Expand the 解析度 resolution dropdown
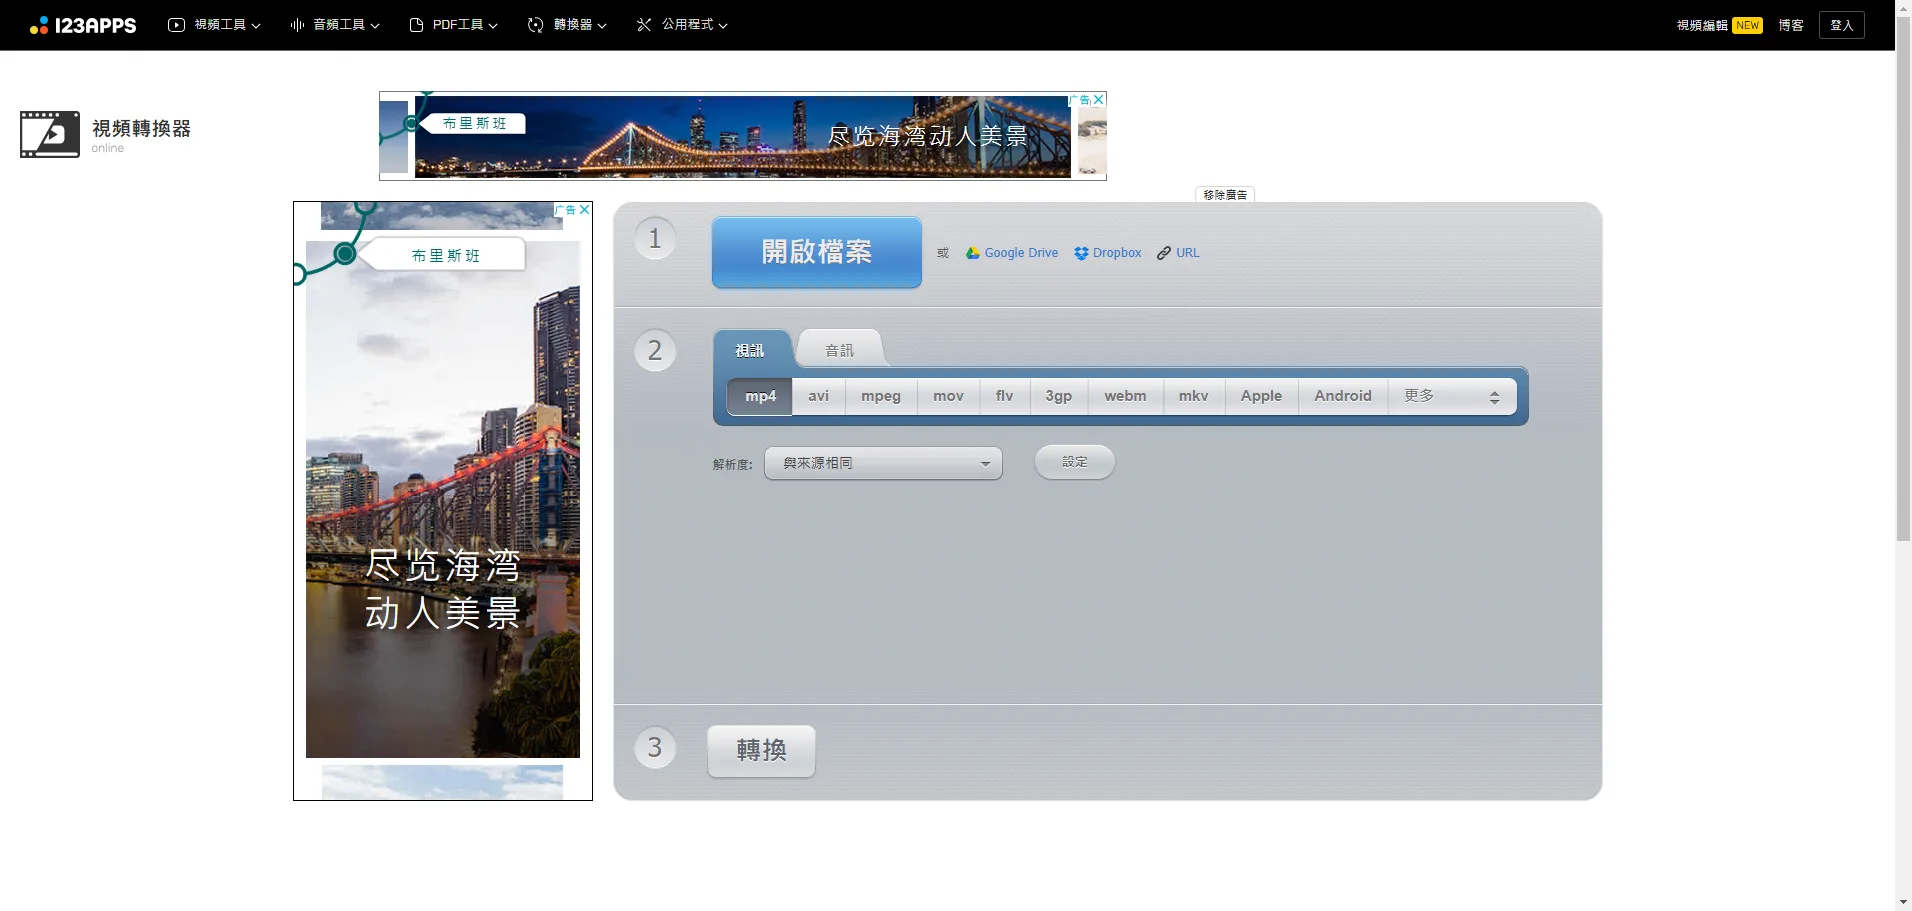Viewport: 1912px width, 911px height. click(883, 463)
